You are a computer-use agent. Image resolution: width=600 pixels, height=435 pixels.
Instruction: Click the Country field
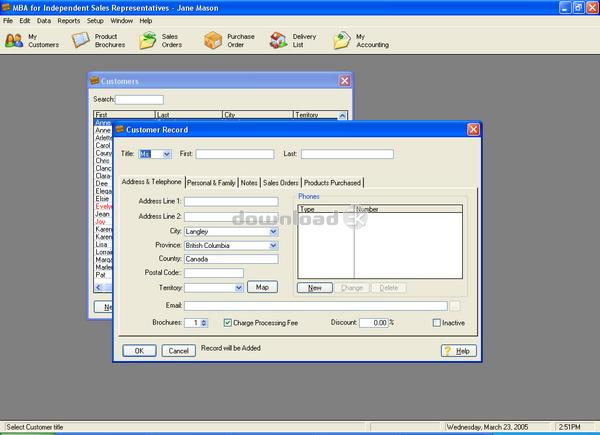point(231,259)
